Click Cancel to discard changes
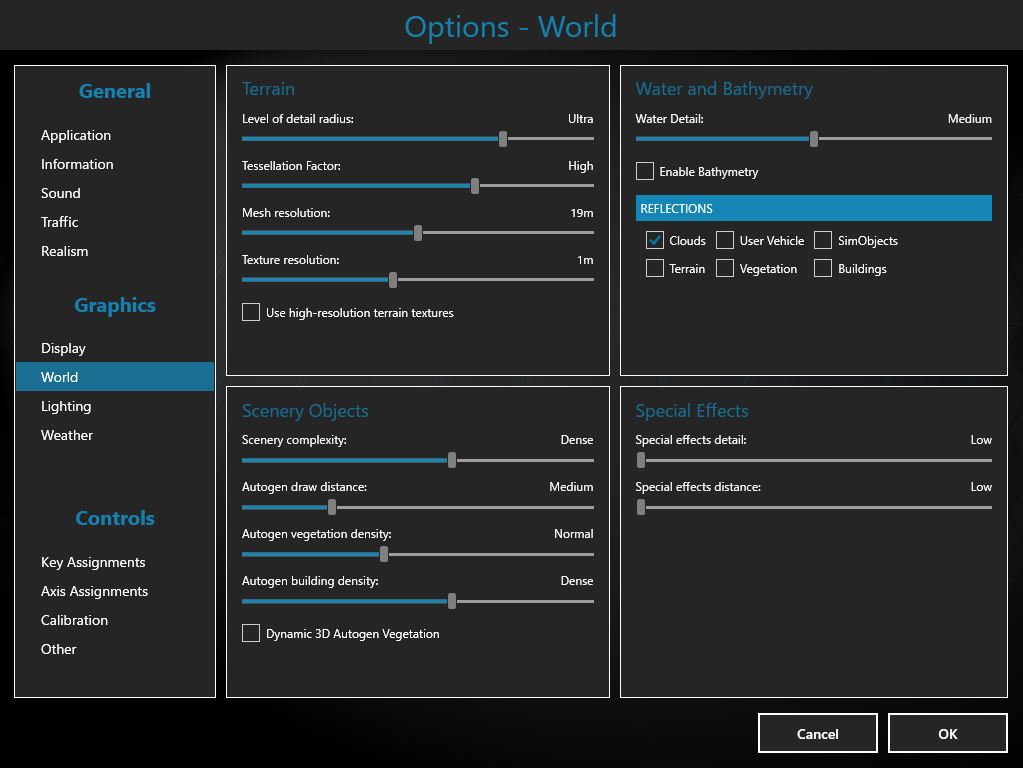The height and width of the screenshot is (769, 1023). (817, 733)
